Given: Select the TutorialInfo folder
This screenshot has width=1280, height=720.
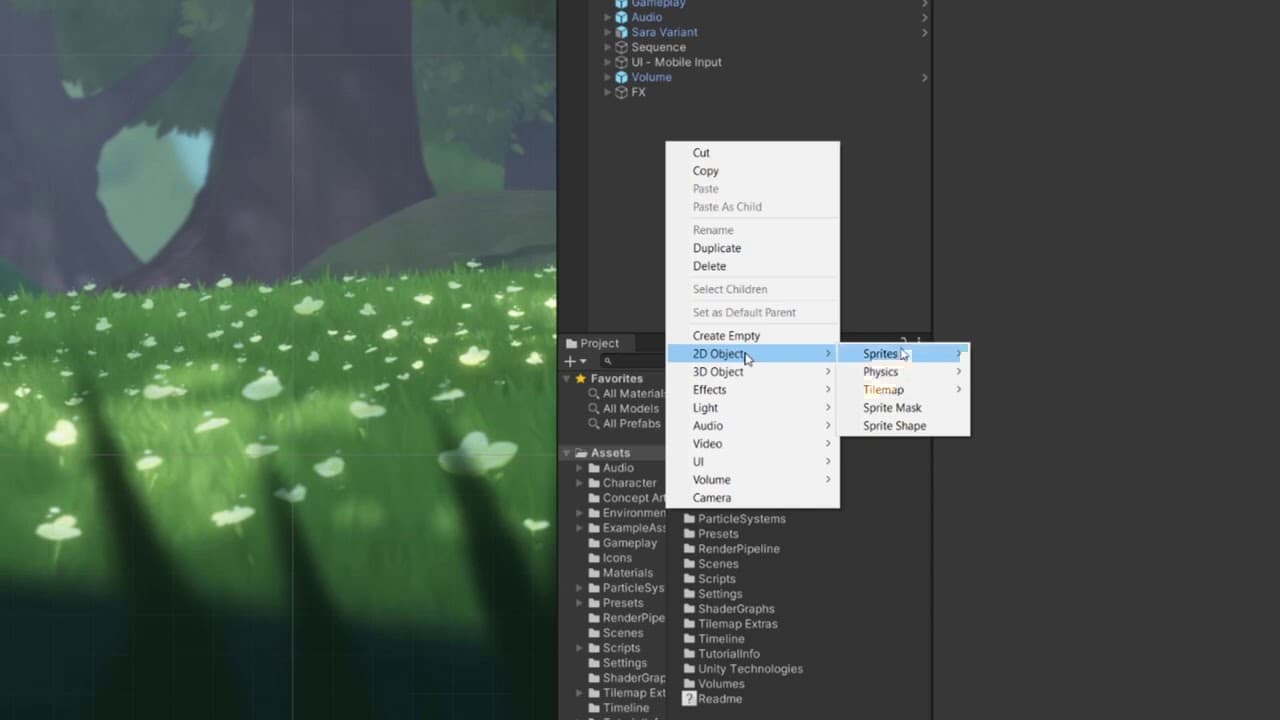Looking at the screenshot, I should point(721,654).
